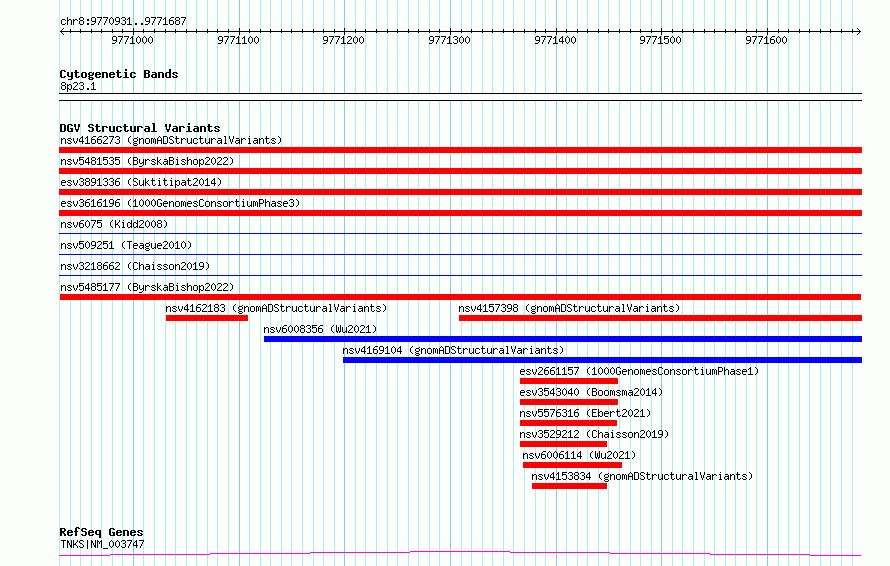Open nsv4153834 gnomADStructuralVariants label
890x566 pixels.
click(x=642, y=476)
